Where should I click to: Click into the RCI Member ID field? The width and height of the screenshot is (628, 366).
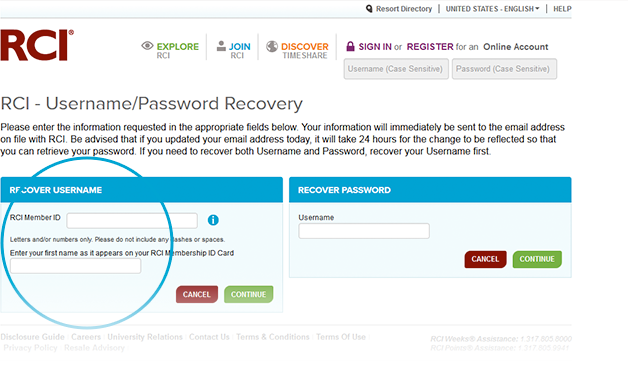click(x=132, y=221)
